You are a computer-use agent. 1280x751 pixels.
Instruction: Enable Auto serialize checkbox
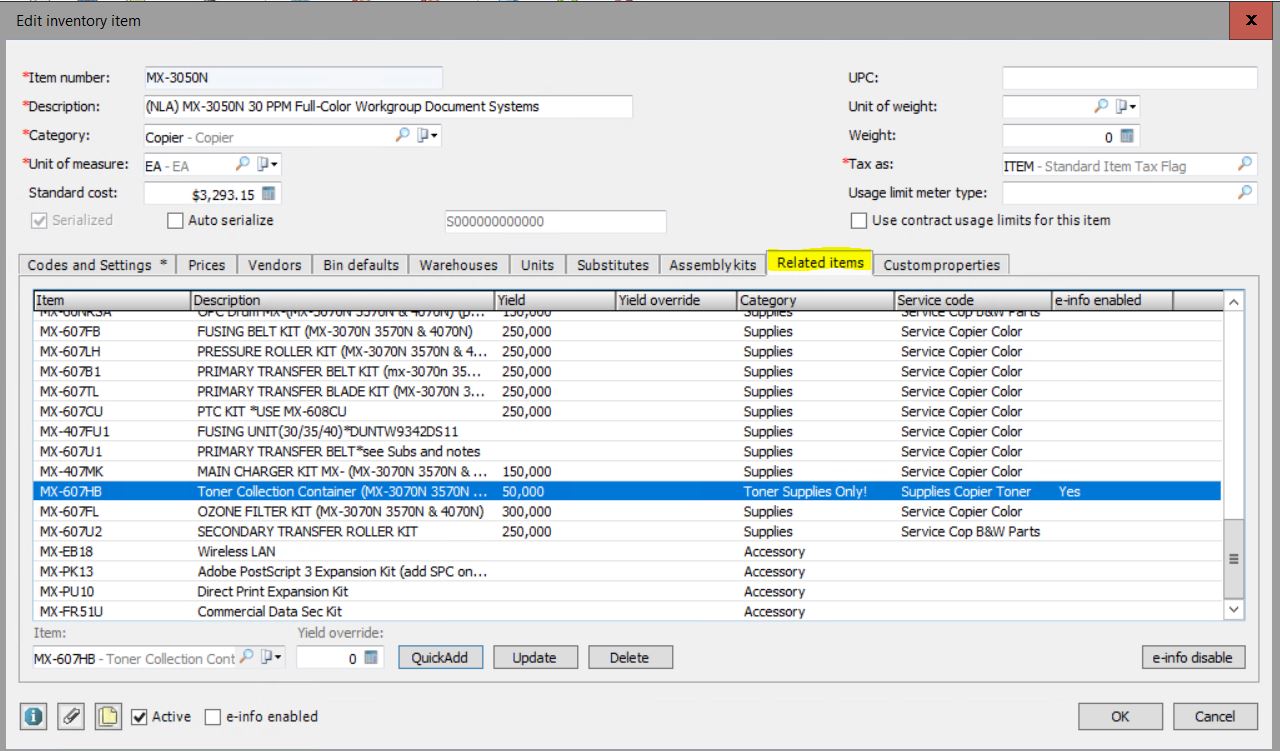point(175,220)
